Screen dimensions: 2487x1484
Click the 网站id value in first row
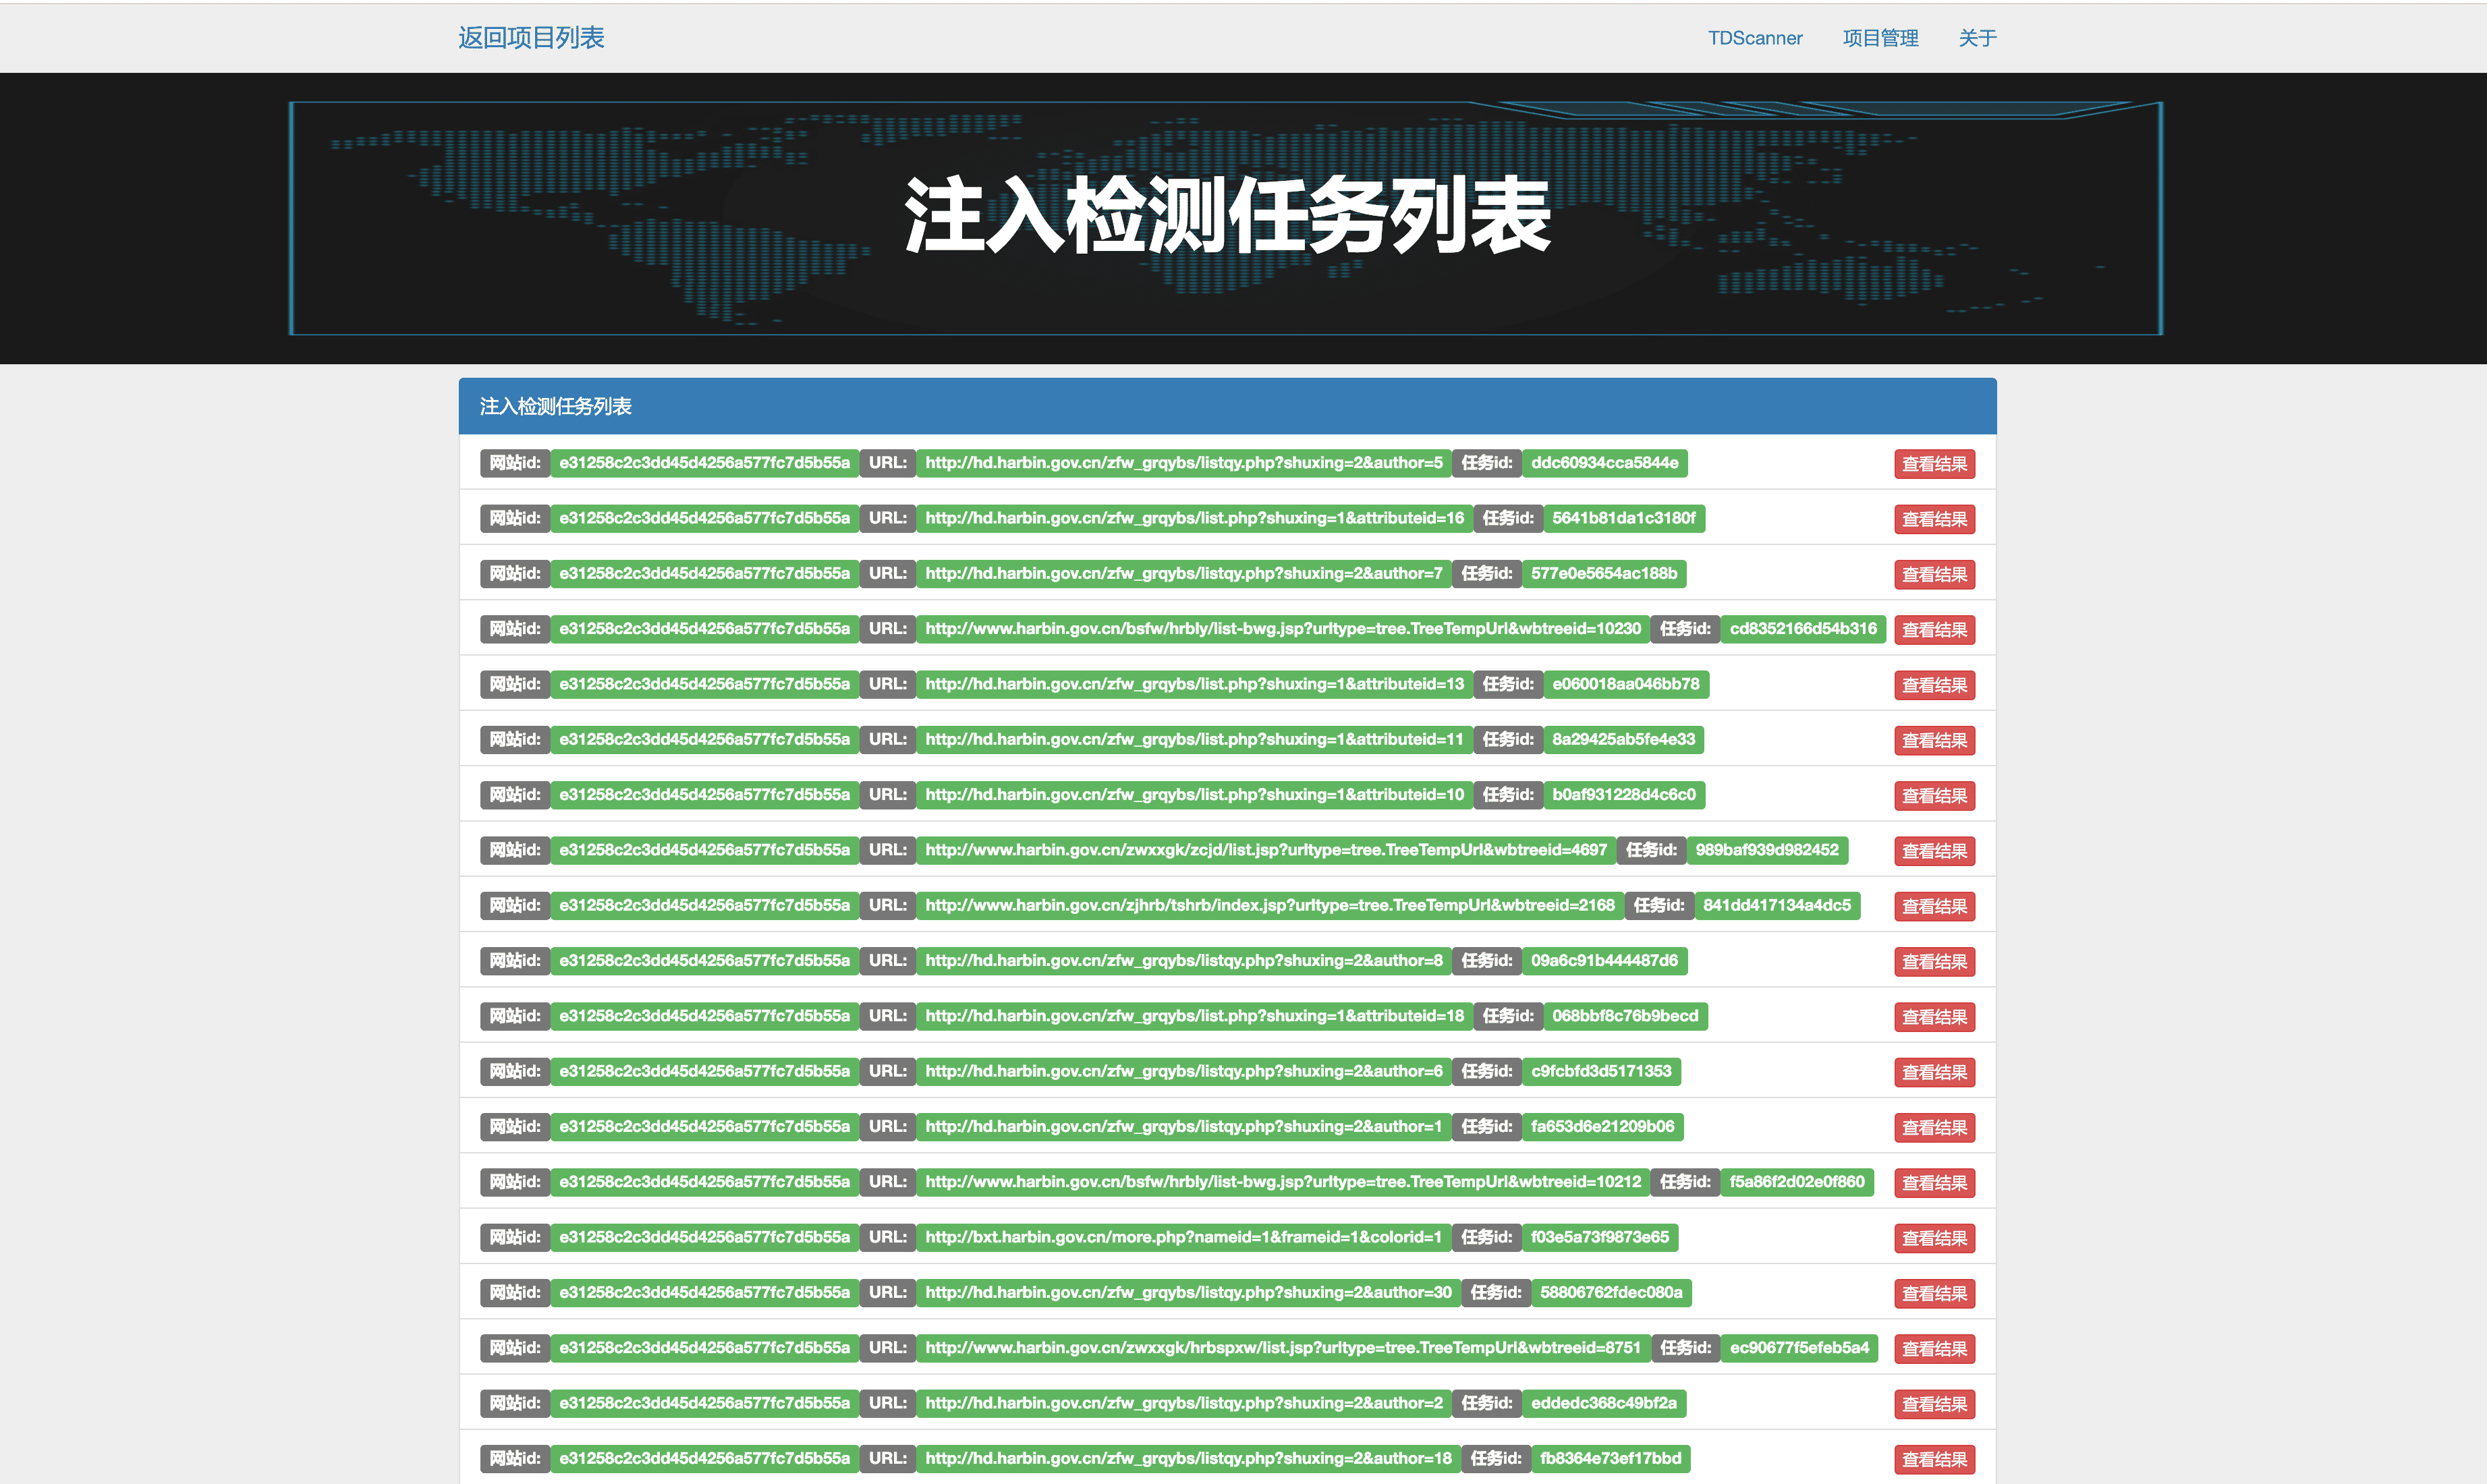[704, 463]
